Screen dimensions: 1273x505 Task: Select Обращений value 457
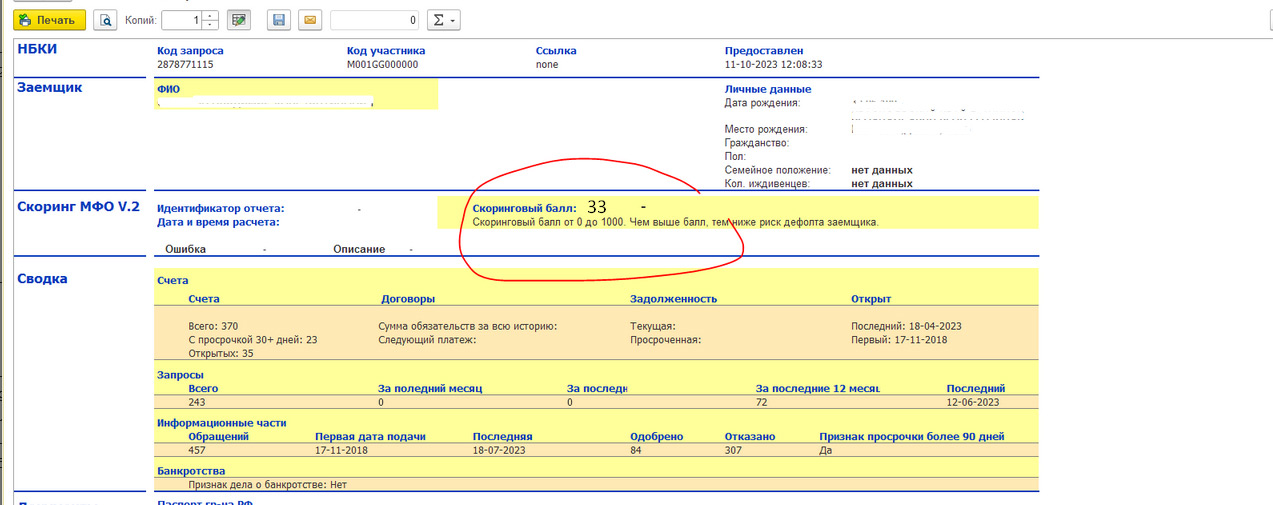click(197, 450)
